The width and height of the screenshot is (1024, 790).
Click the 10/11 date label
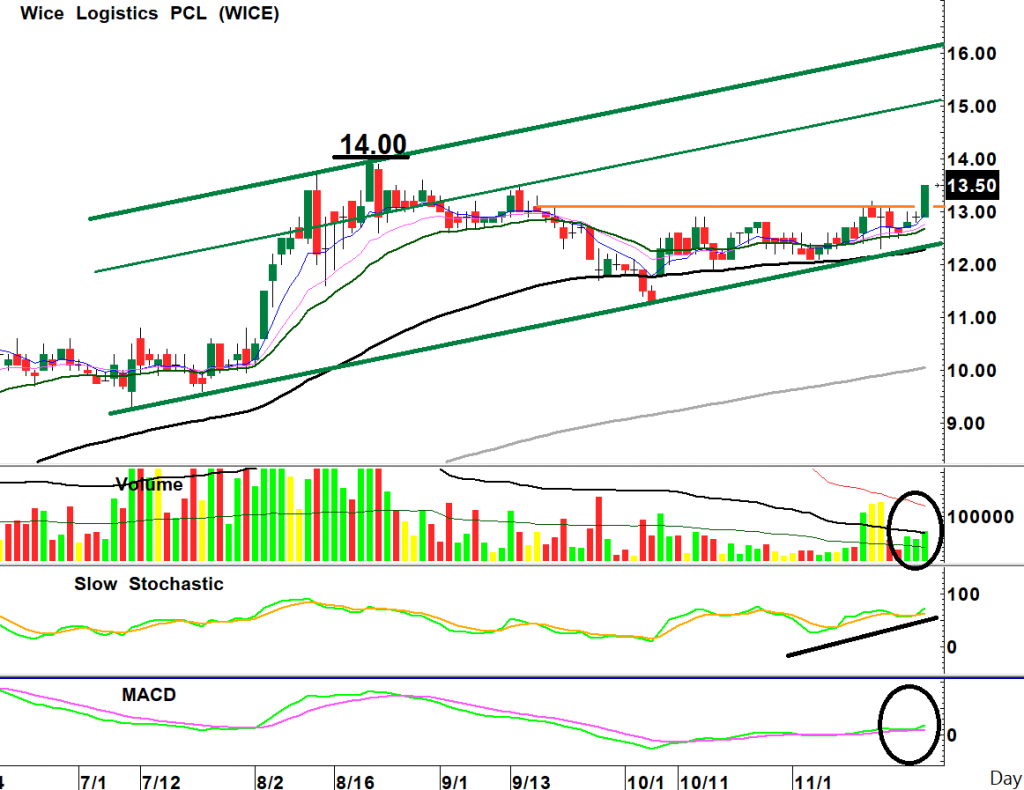tap(703, 782)
